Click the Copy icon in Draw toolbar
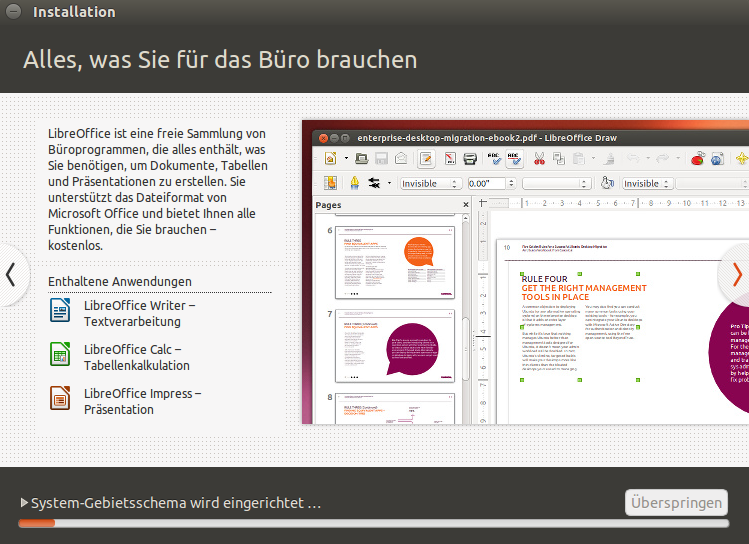Image resolution: width=749 pixels, height=544 pixels. pyautogui.click(x=559, y=159)
